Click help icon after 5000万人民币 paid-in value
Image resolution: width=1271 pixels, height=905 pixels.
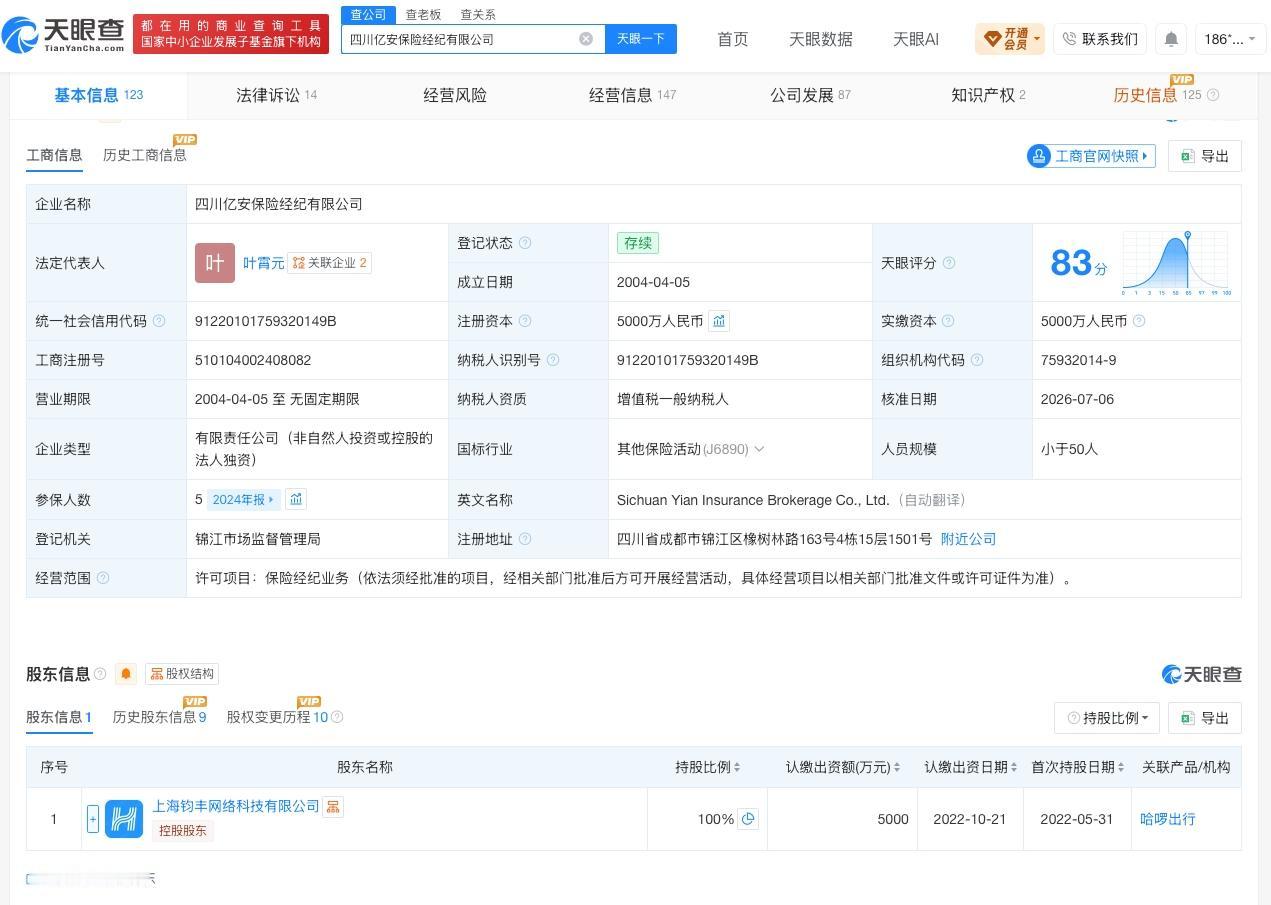(1139, 321)
